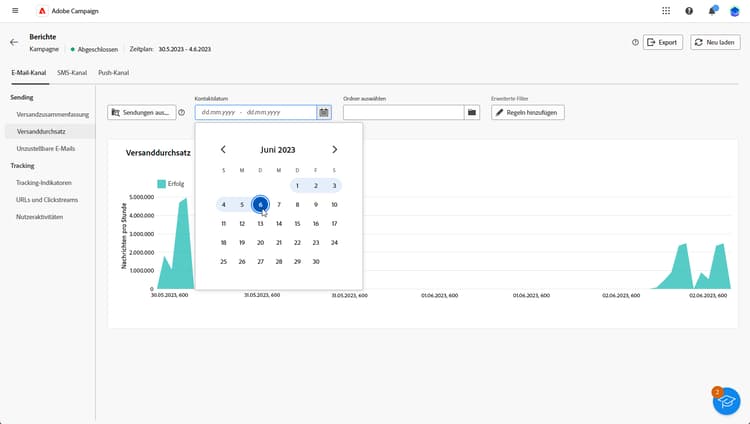Image resolution: width=750 pixels, height=424 pixels.
Task: Select June 3 in the calendar
Action: click(334, 186)
